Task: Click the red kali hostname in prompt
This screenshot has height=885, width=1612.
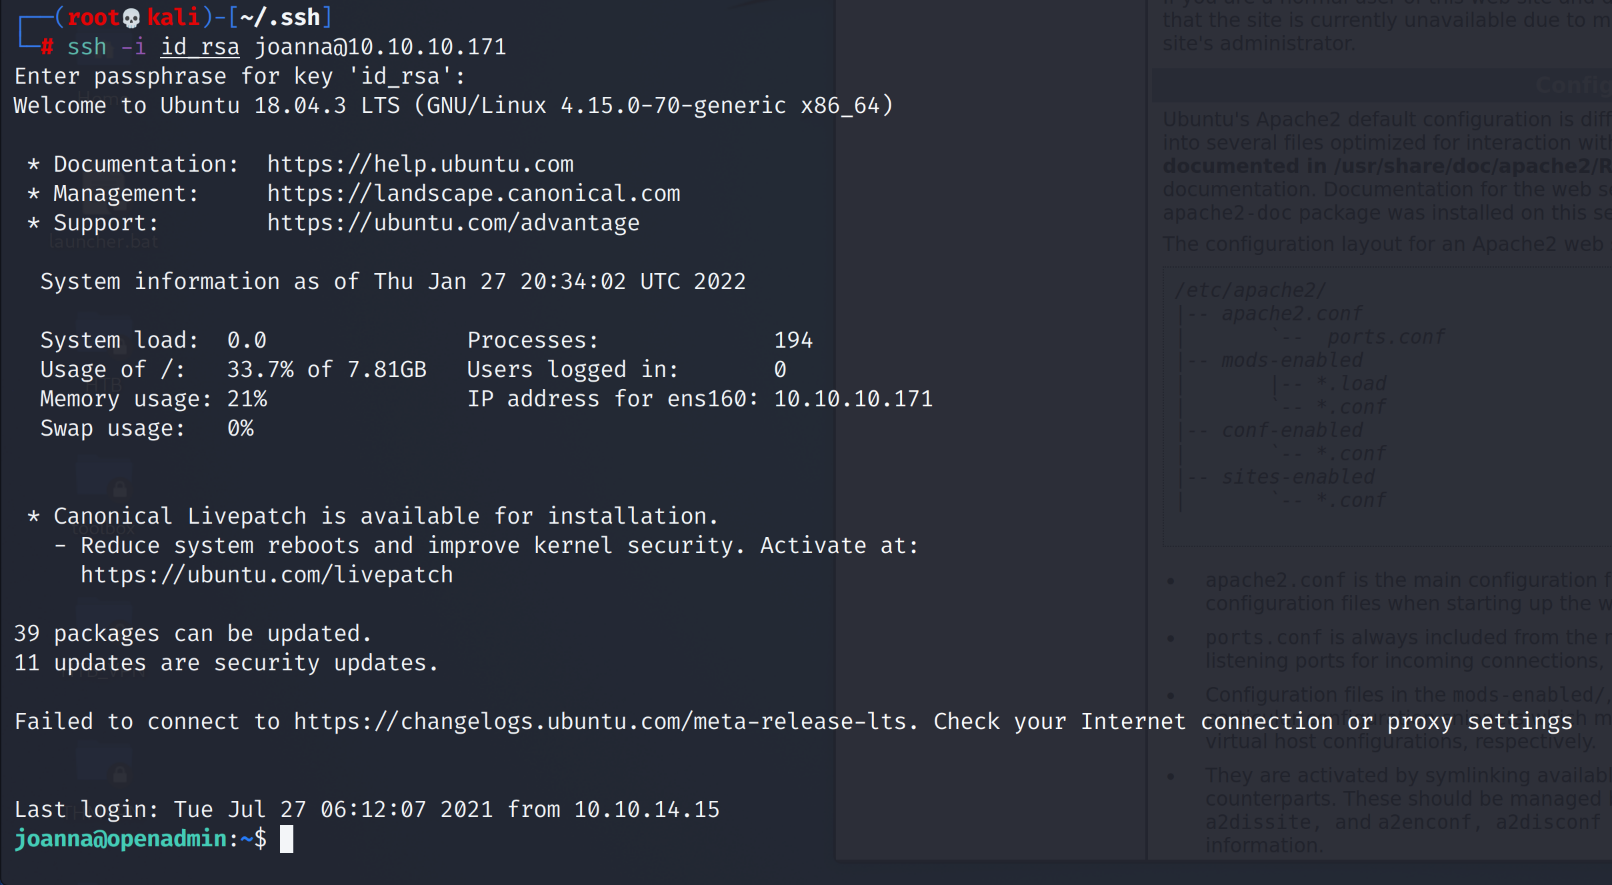Action: (173, 18)
